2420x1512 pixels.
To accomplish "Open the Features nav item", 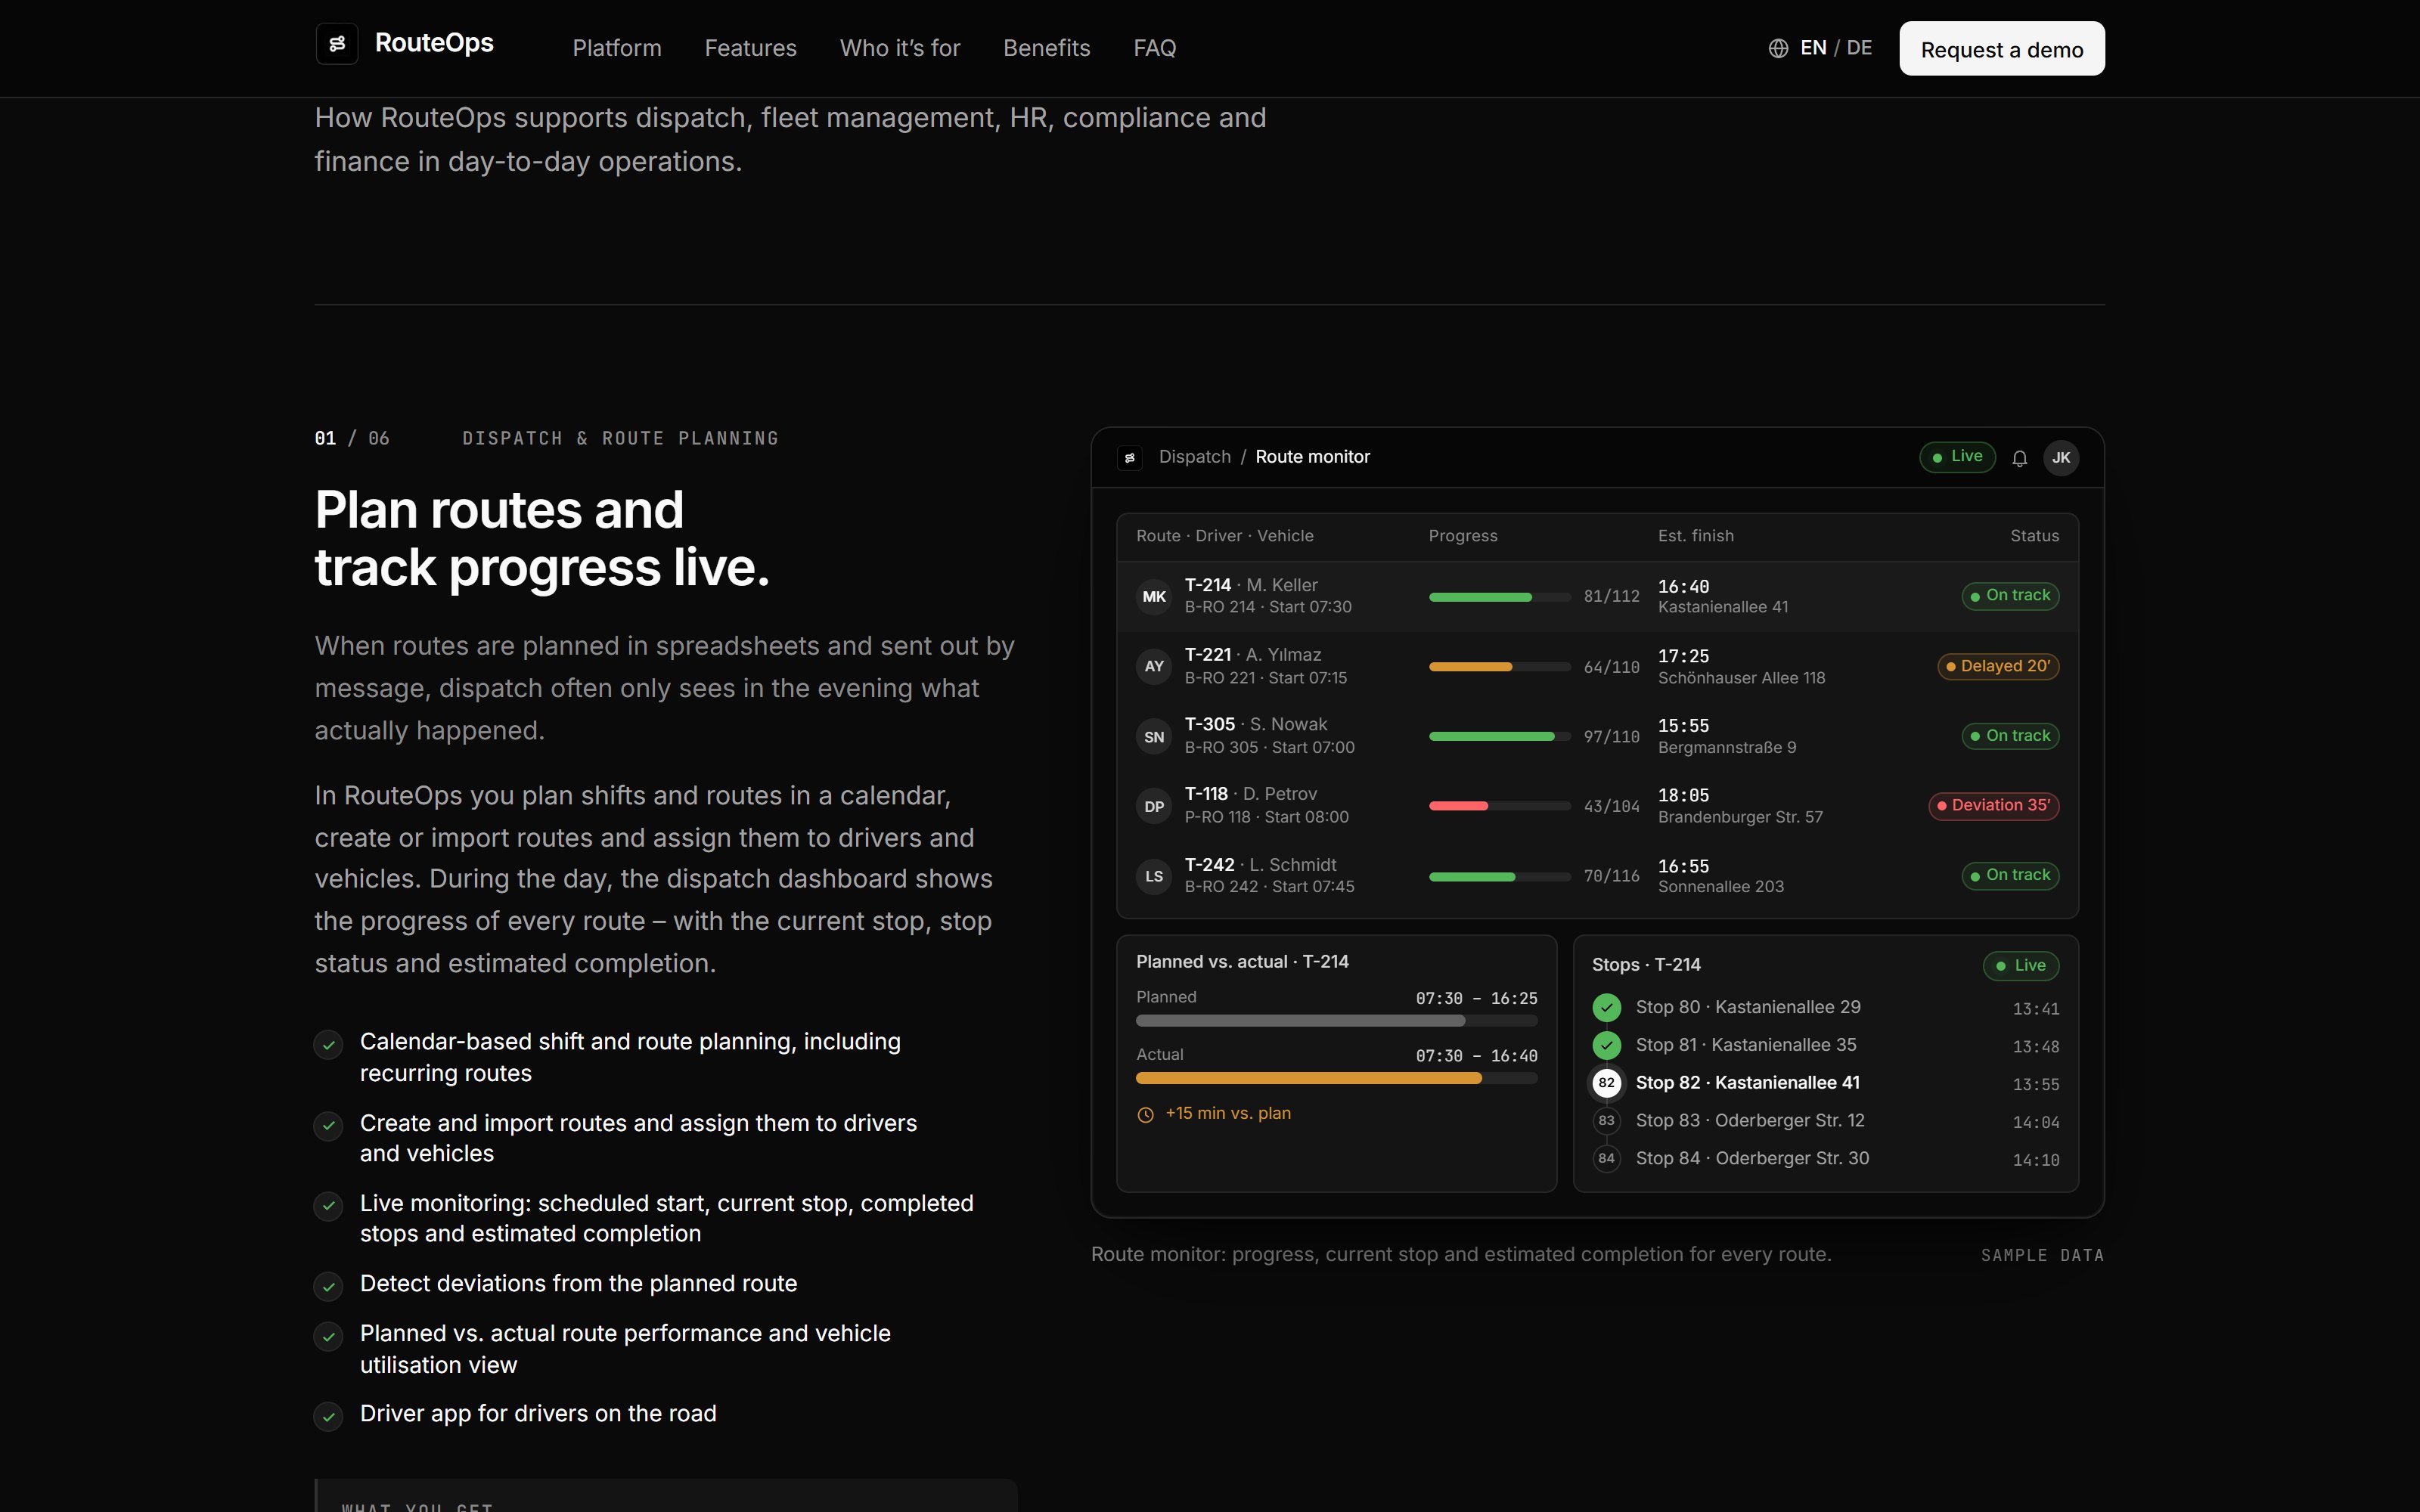I will 750,48.
